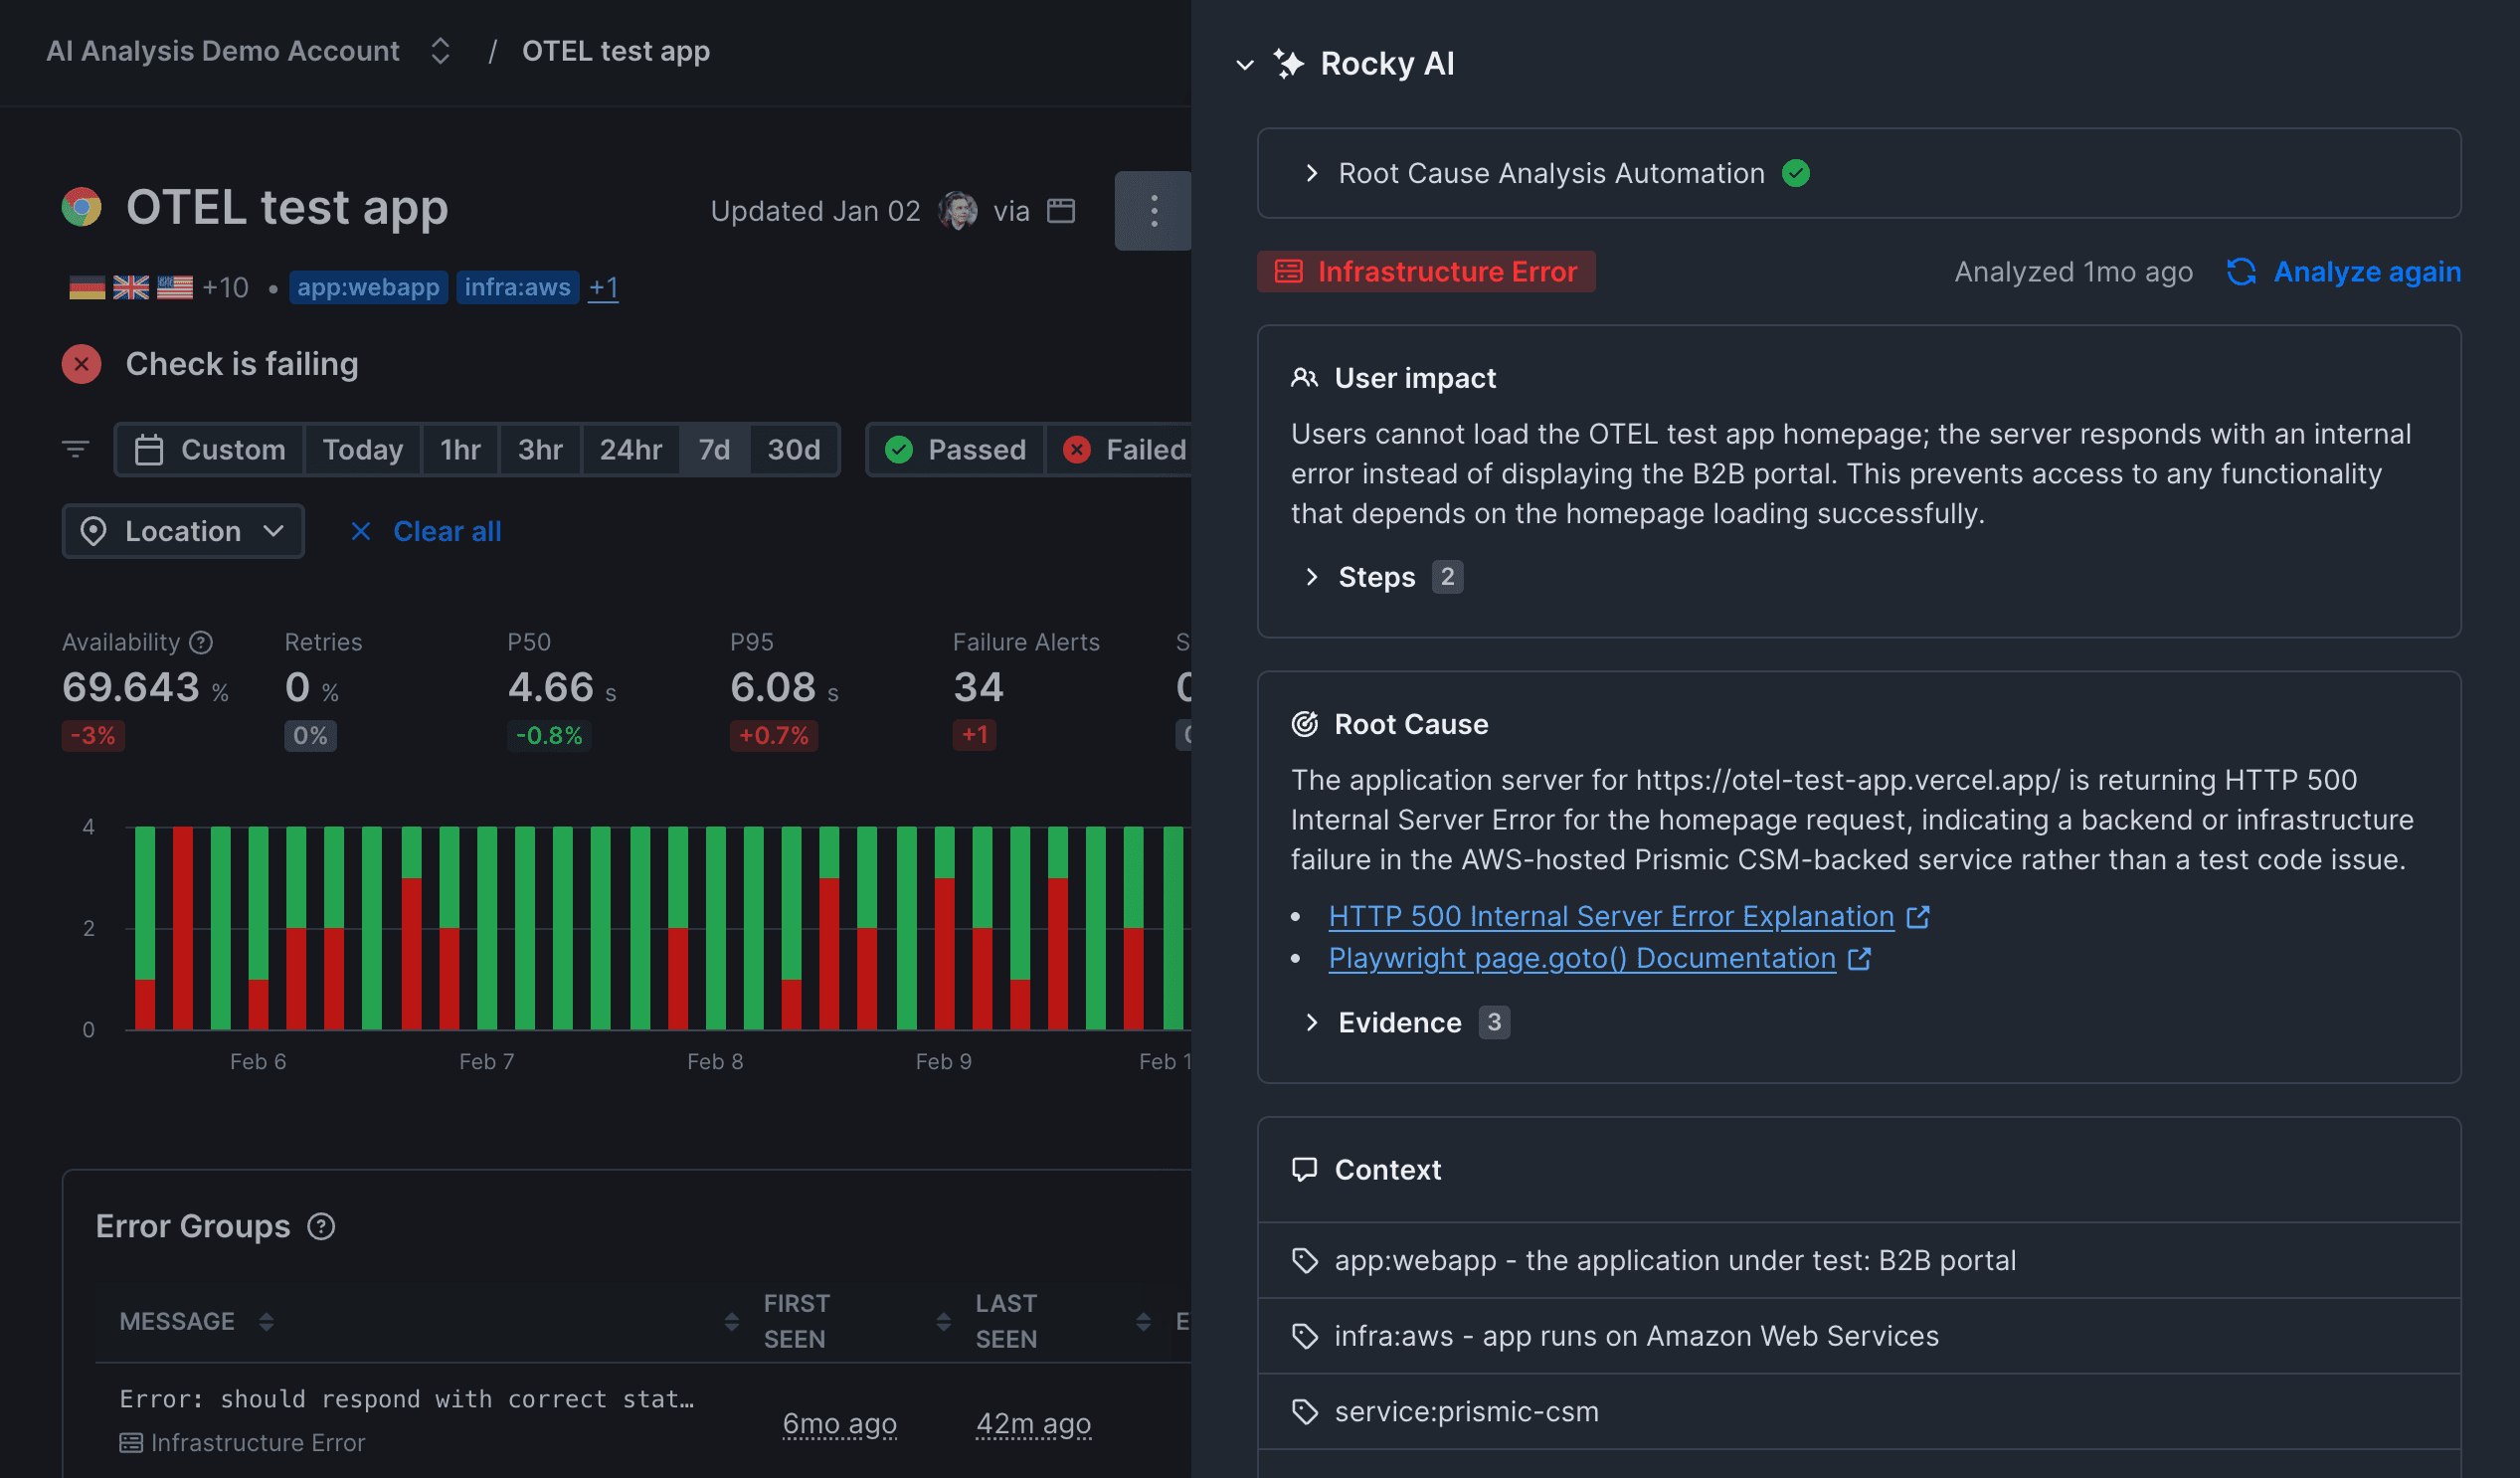Select the 30d time range
This screenshot has height=1478, width=2520.
tap(793, 449)
